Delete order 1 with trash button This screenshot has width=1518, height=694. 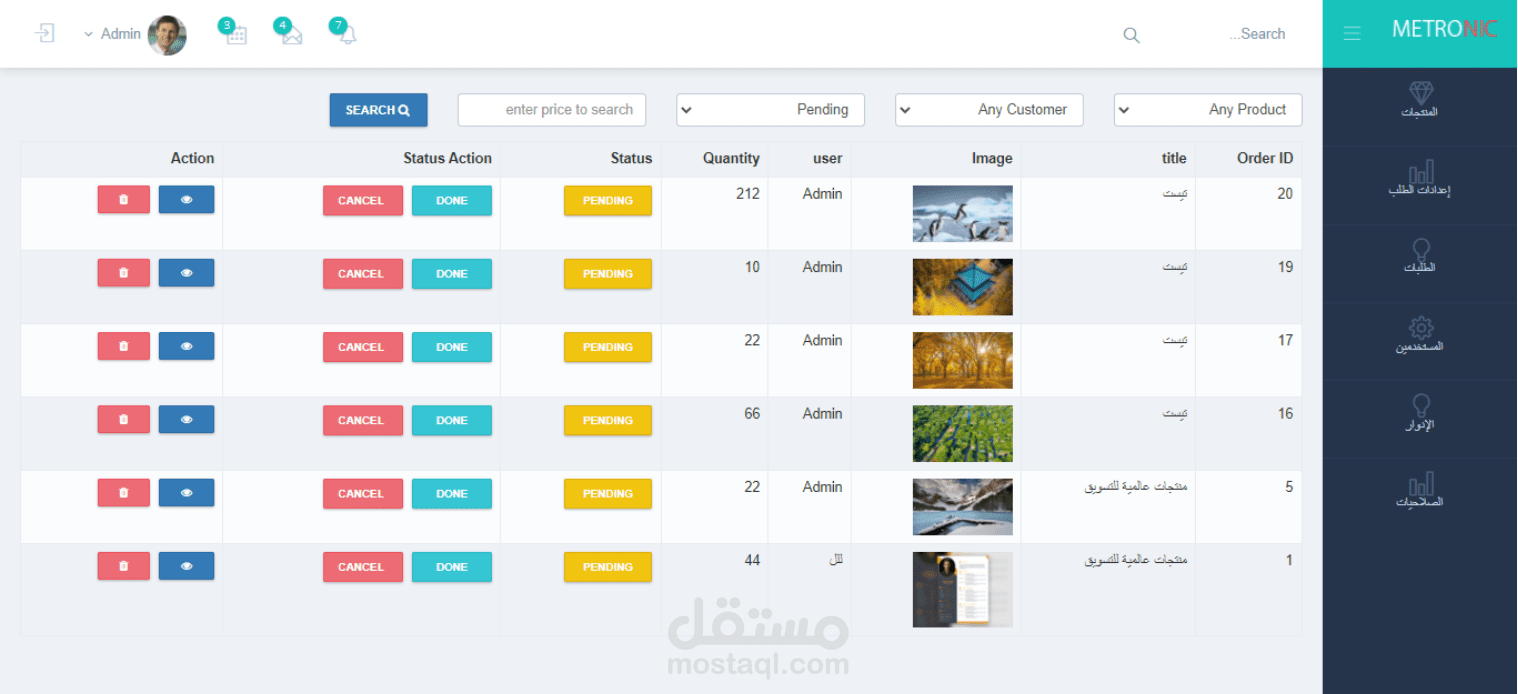coord(124,566)
